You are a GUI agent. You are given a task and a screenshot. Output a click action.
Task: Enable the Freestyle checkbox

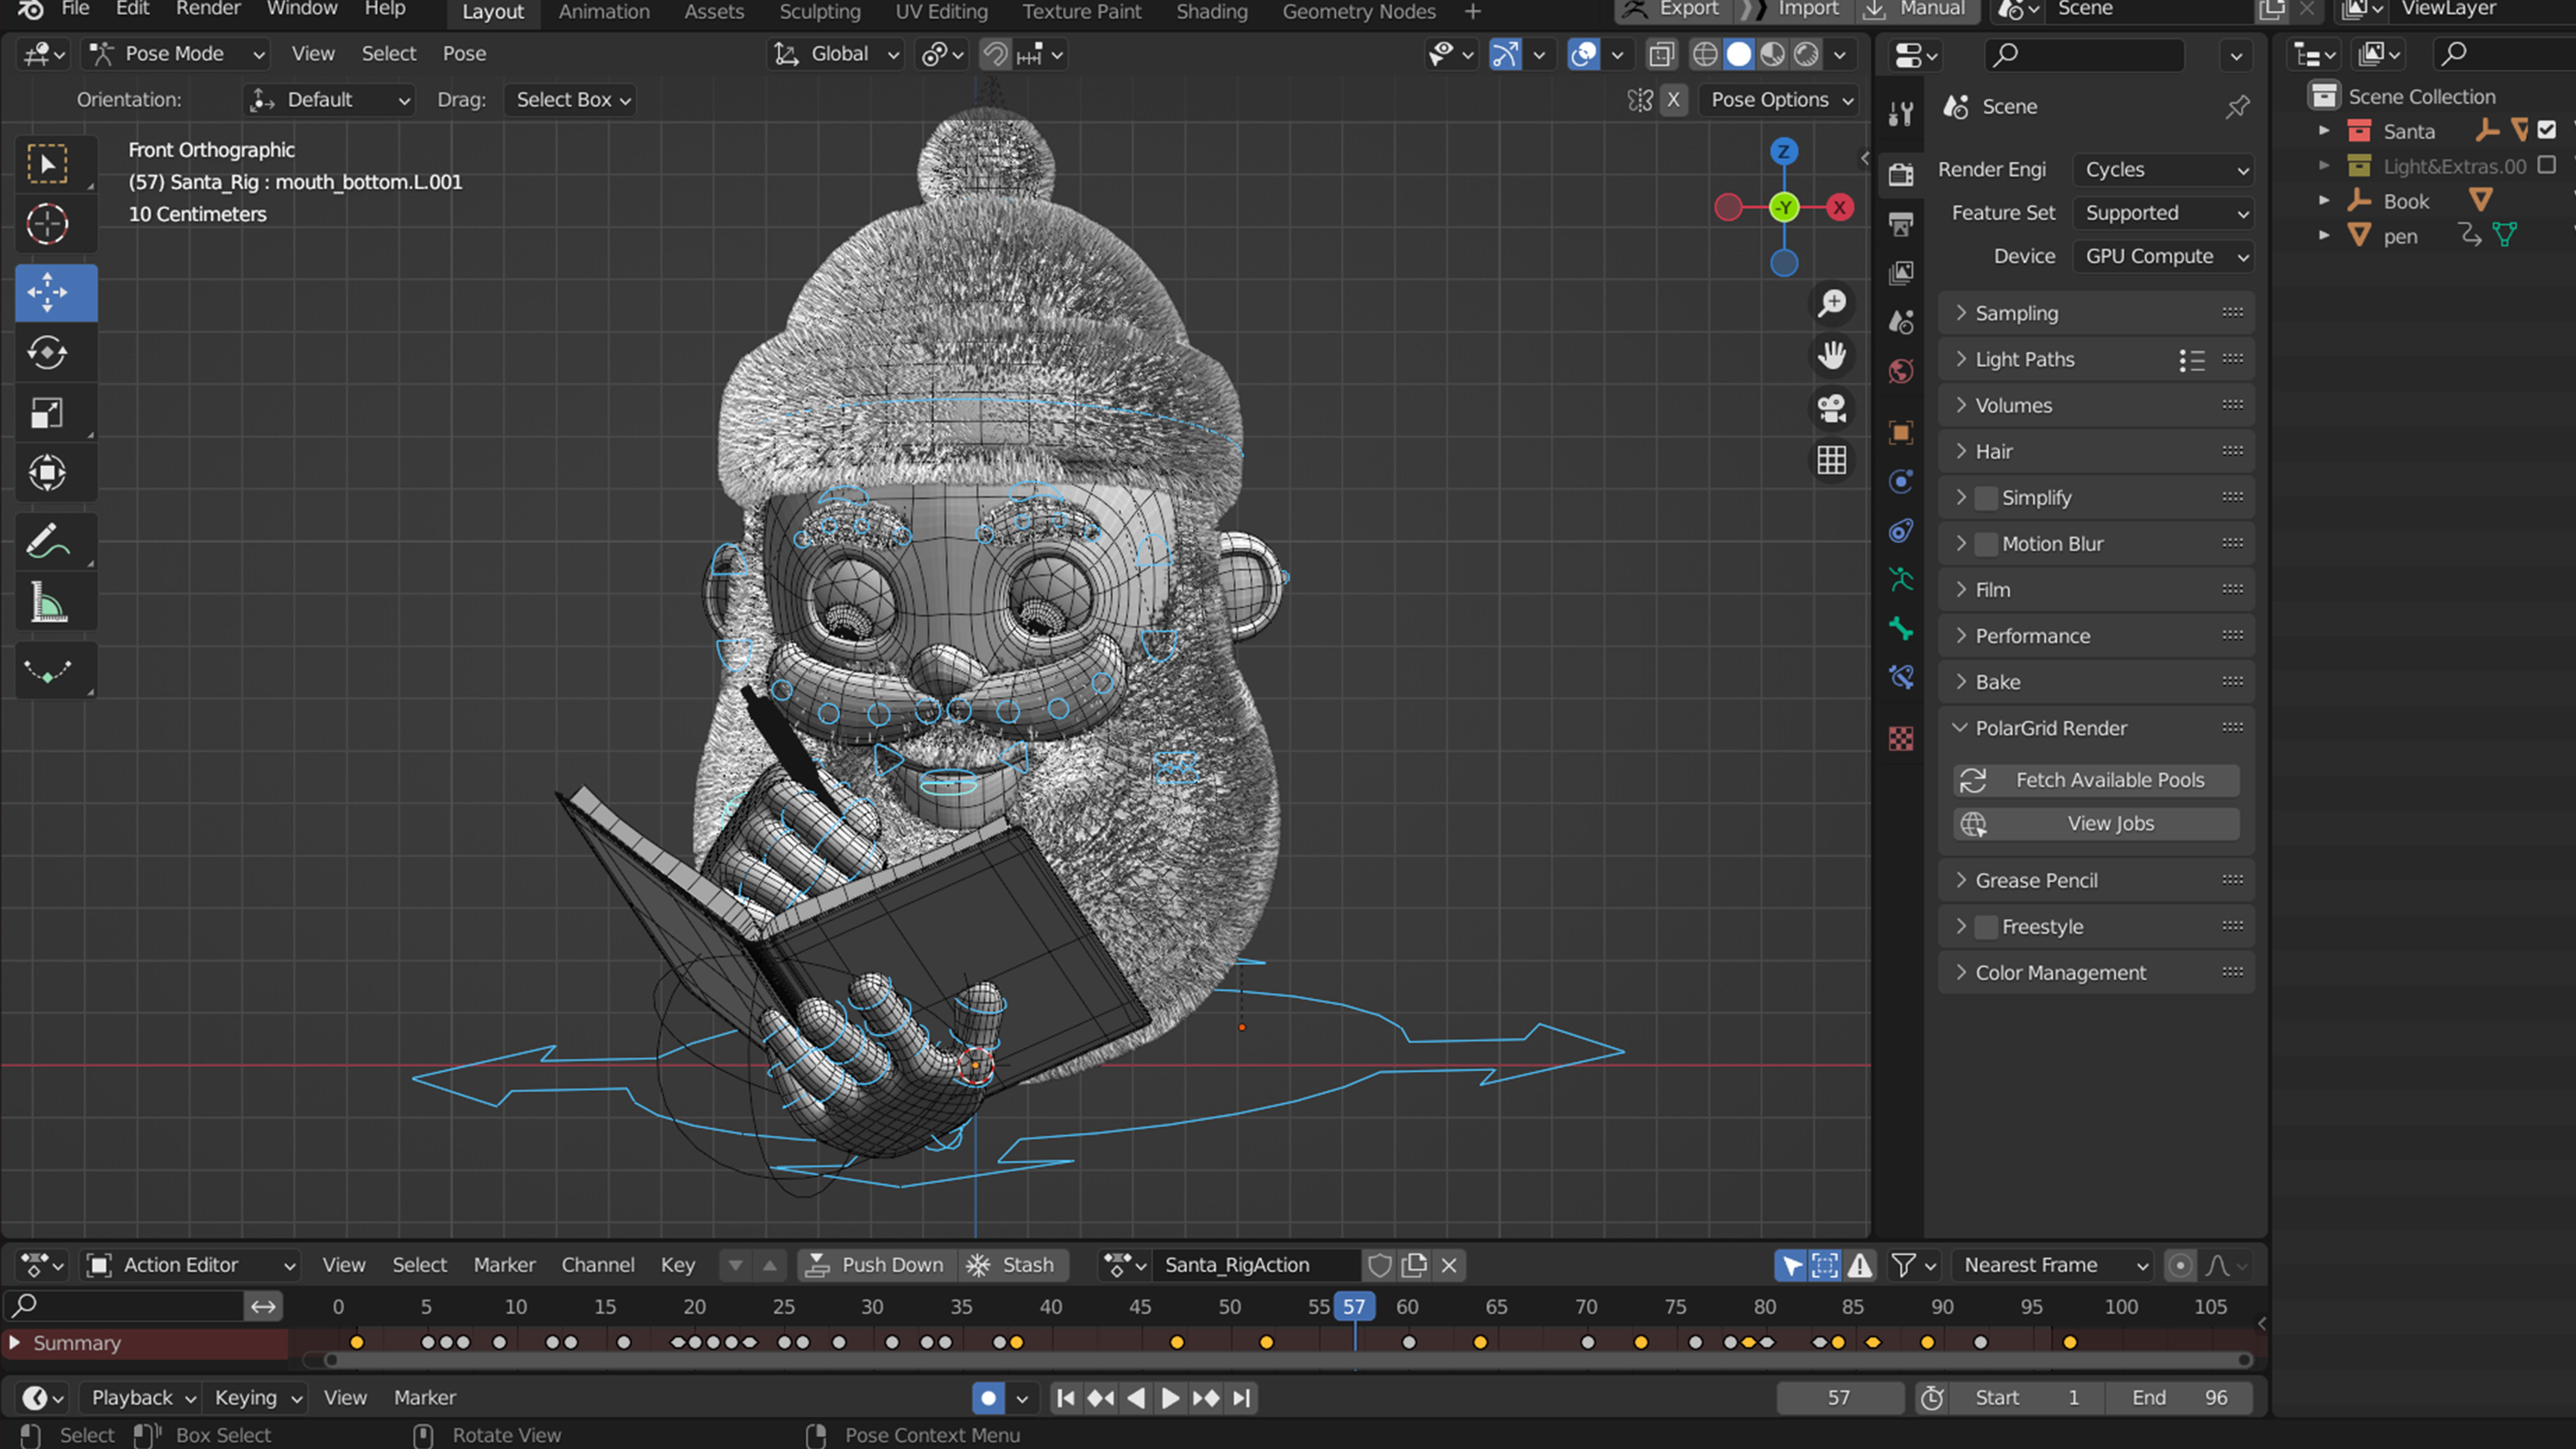(x=1986, y=927)
